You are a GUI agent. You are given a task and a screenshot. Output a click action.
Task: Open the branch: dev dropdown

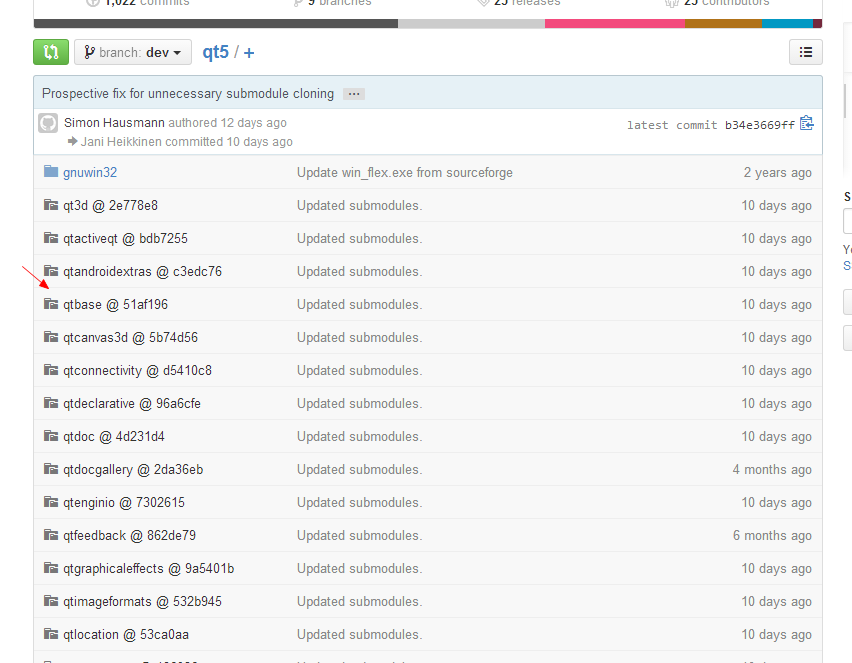(133, 52)
